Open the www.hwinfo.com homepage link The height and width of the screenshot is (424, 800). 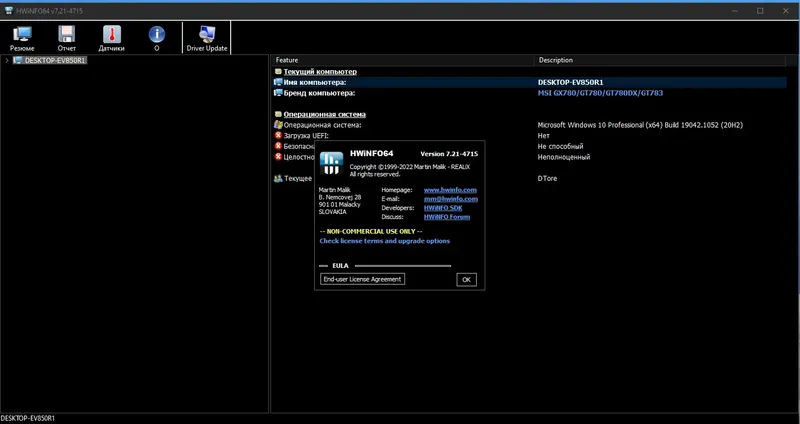coord(450,190)
